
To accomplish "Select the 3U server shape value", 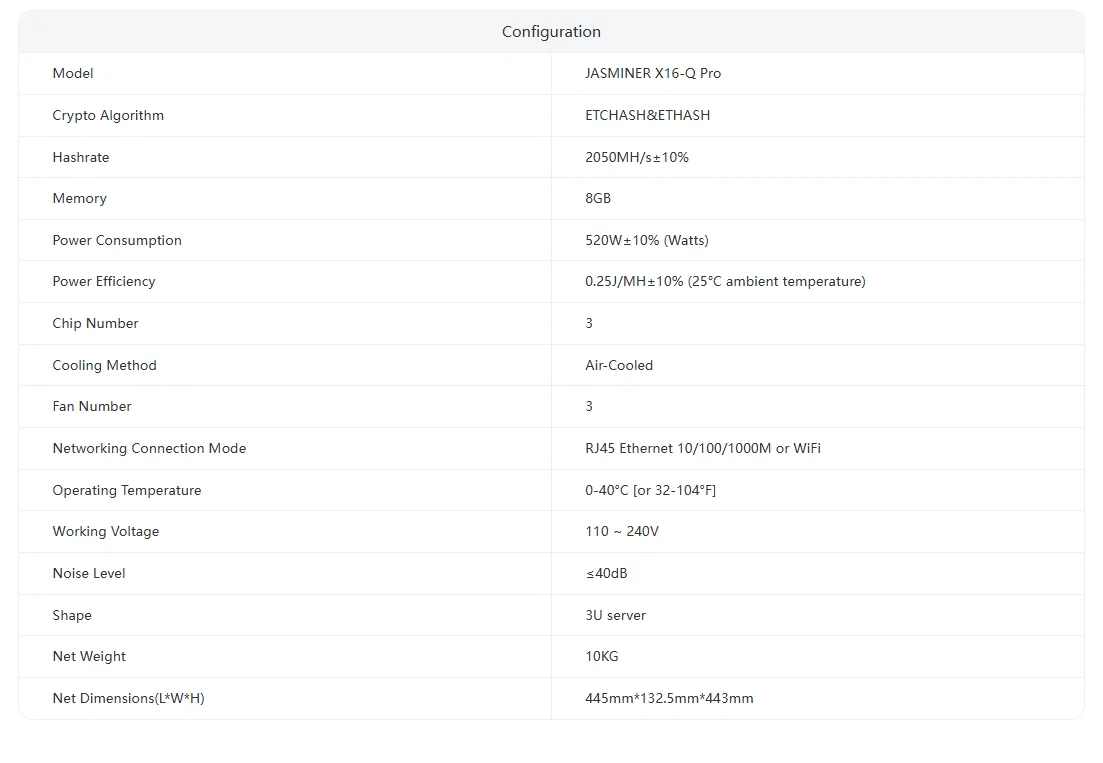I will tap(615, 615).
